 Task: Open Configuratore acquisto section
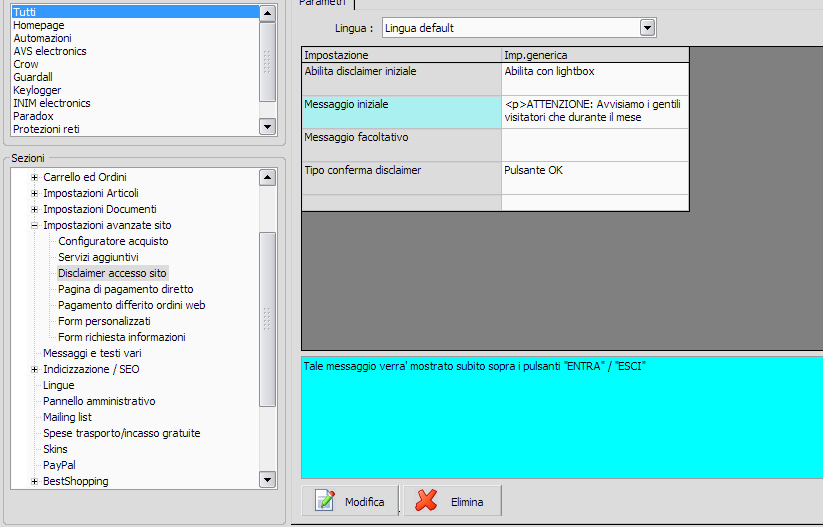pos(113,241)
